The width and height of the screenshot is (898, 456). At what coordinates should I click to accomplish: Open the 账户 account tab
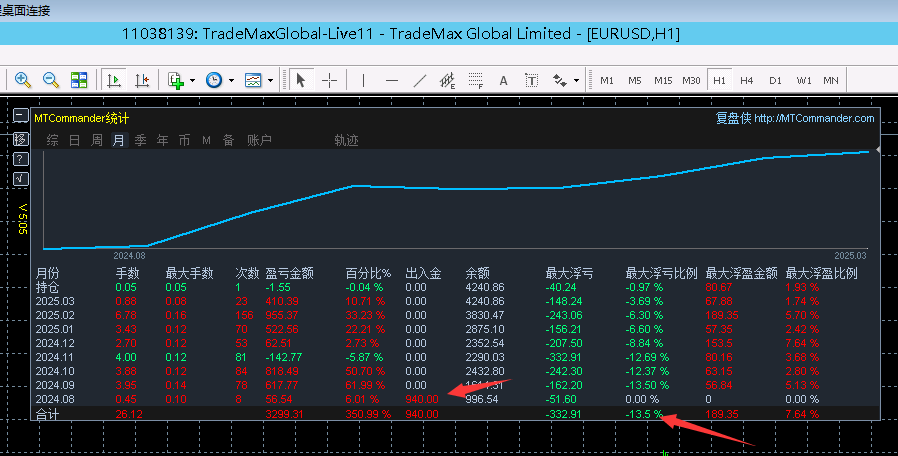(x=259, y=140)
